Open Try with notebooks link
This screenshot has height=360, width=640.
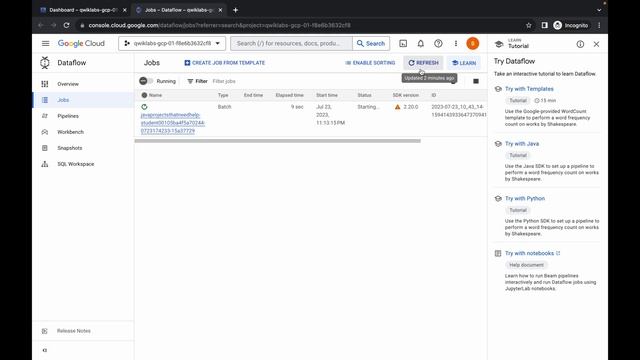click(x=532, y=253)
